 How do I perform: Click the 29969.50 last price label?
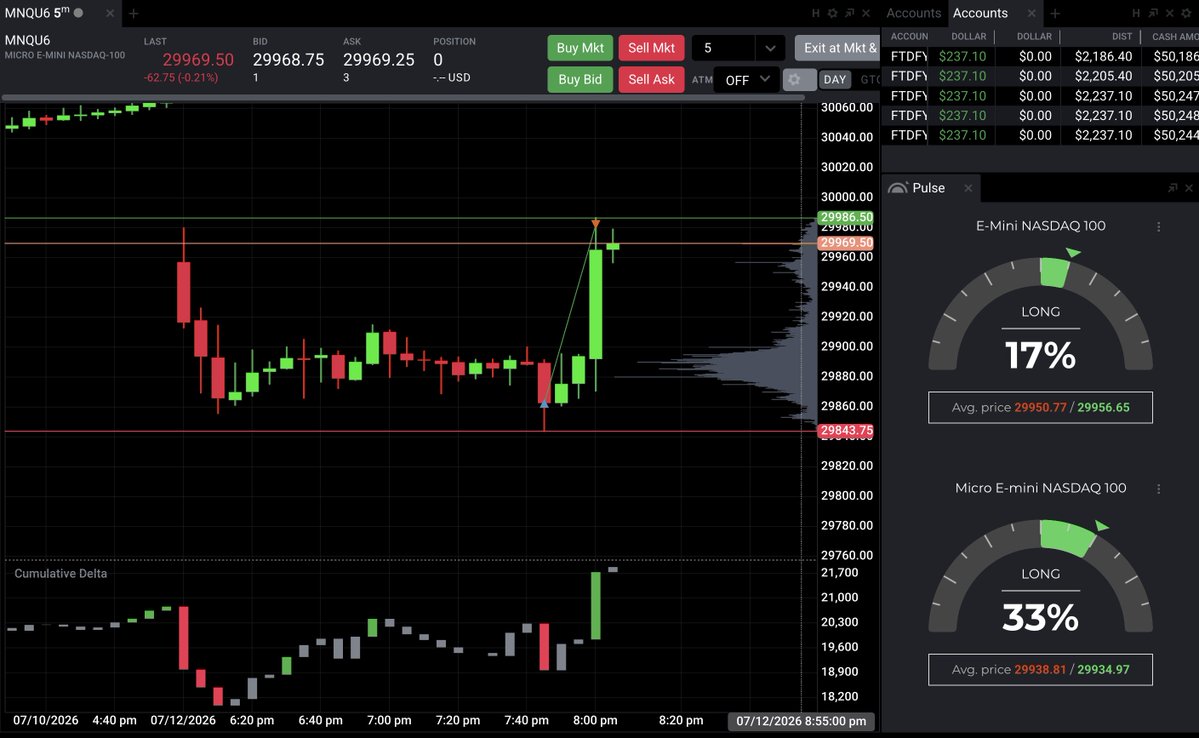[846, 243]
